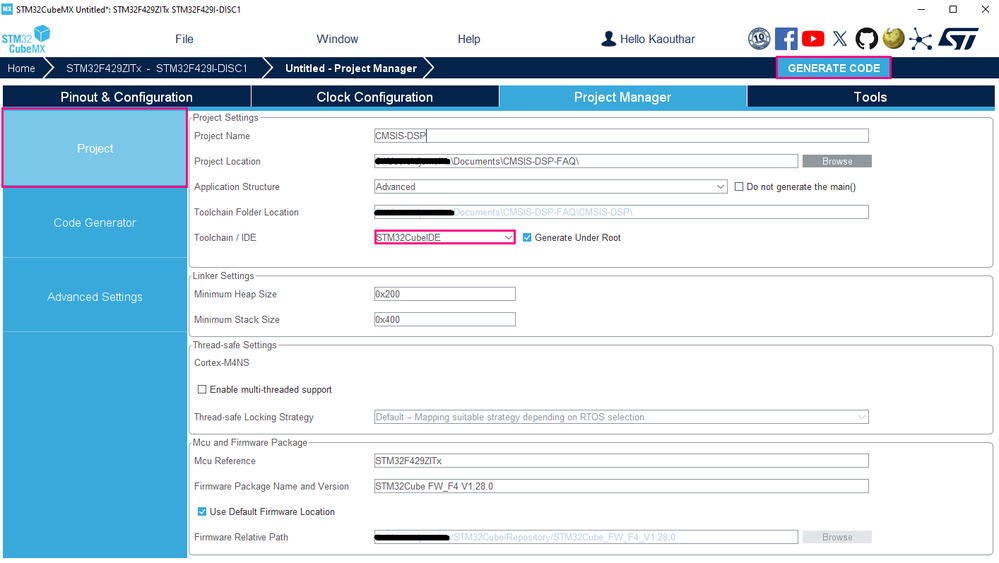Viewport: 999px width, 563px height.
Task: Open the Advanced Settings section
Action: (95, 297)
